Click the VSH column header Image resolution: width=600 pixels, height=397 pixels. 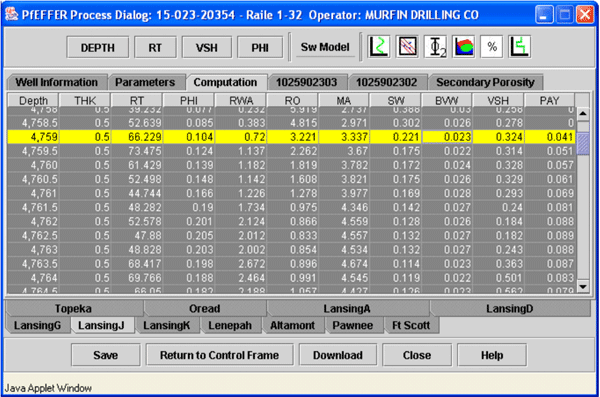tap(498, 101)
